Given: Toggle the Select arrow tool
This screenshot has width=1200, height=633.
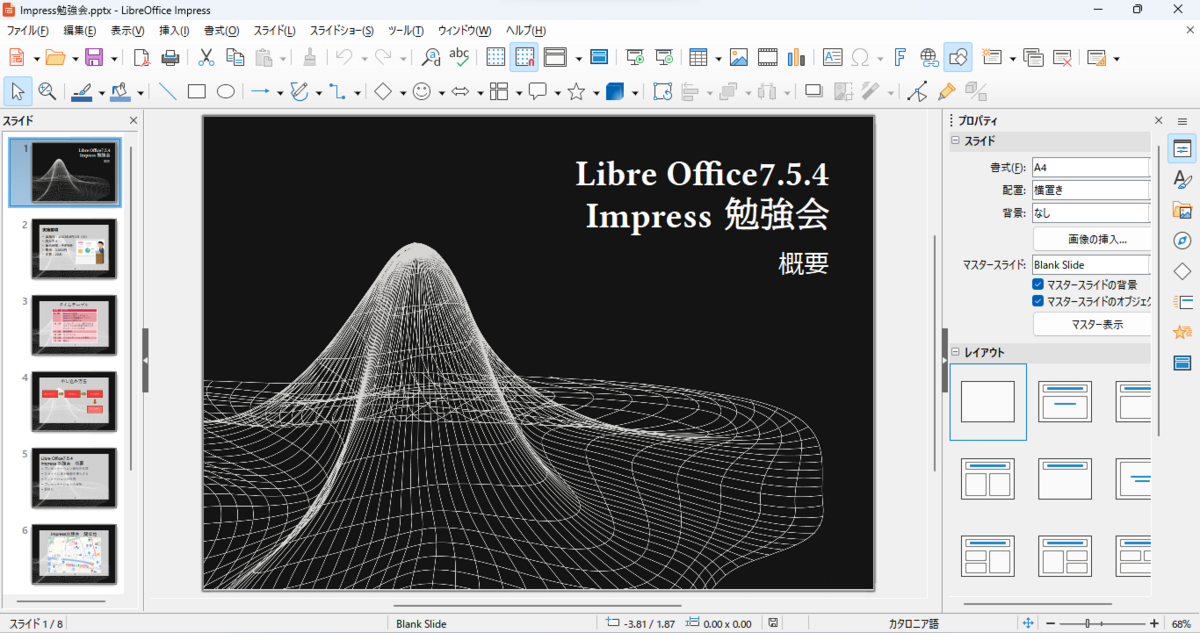Looking at the screenshot, I should click(x=17, y=92).
